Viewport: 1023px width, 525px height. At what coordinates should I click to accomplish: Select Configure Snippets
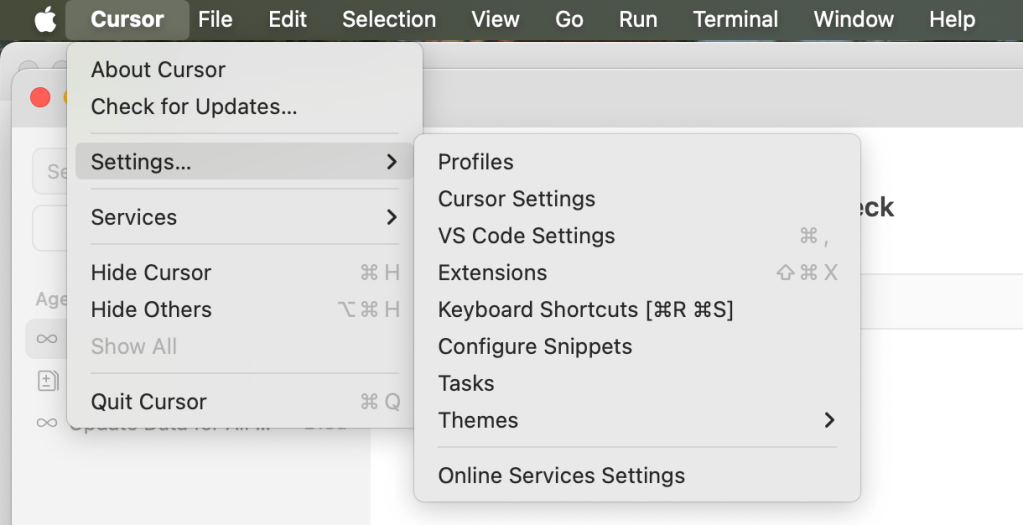coord(535,347)
